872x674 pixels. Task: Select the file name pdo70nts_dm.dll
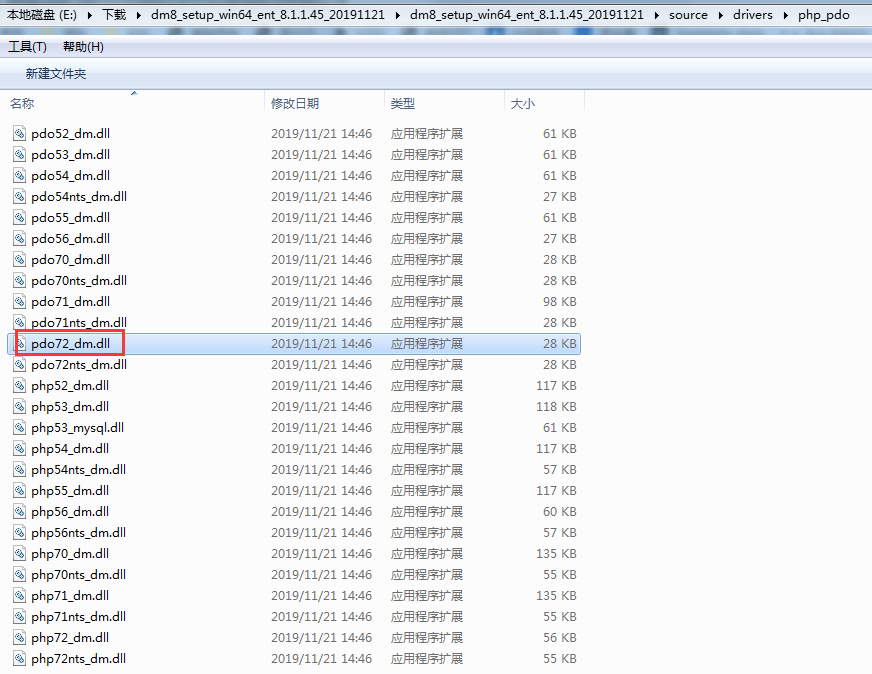point(79,280)
